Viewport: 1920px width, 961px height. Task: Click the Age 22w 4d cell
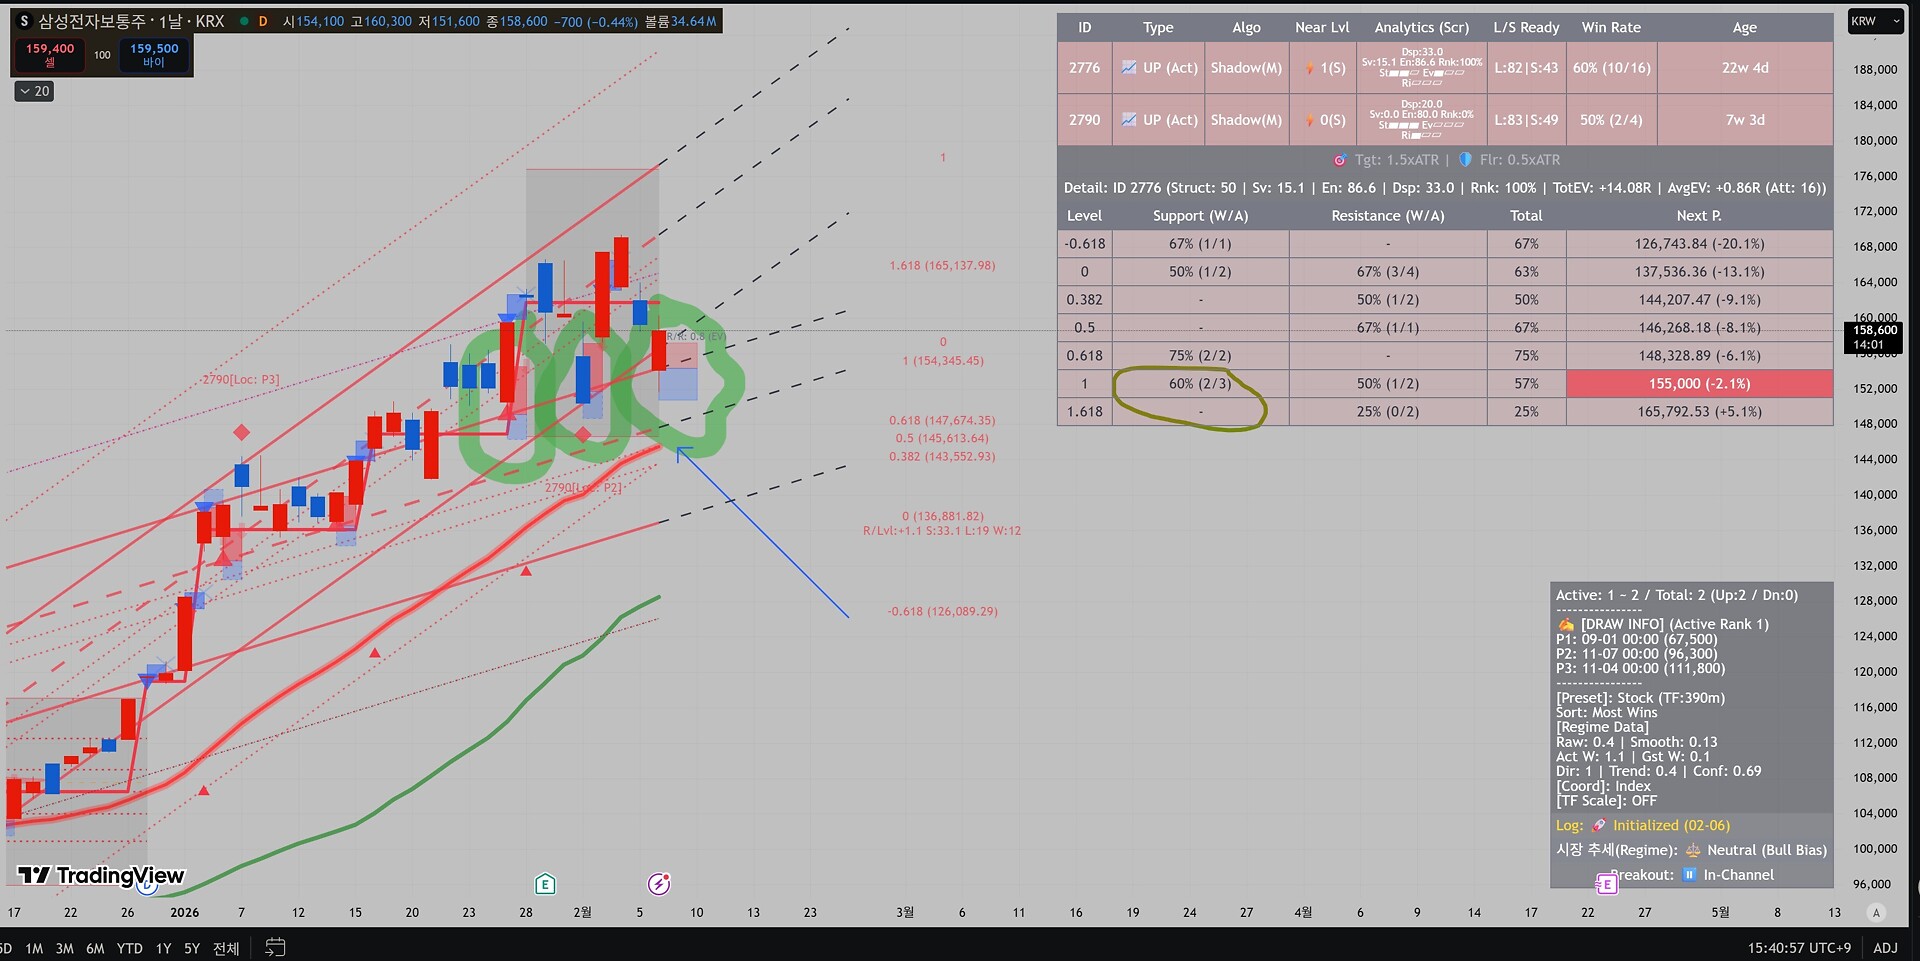click(x=1745, y=68)
